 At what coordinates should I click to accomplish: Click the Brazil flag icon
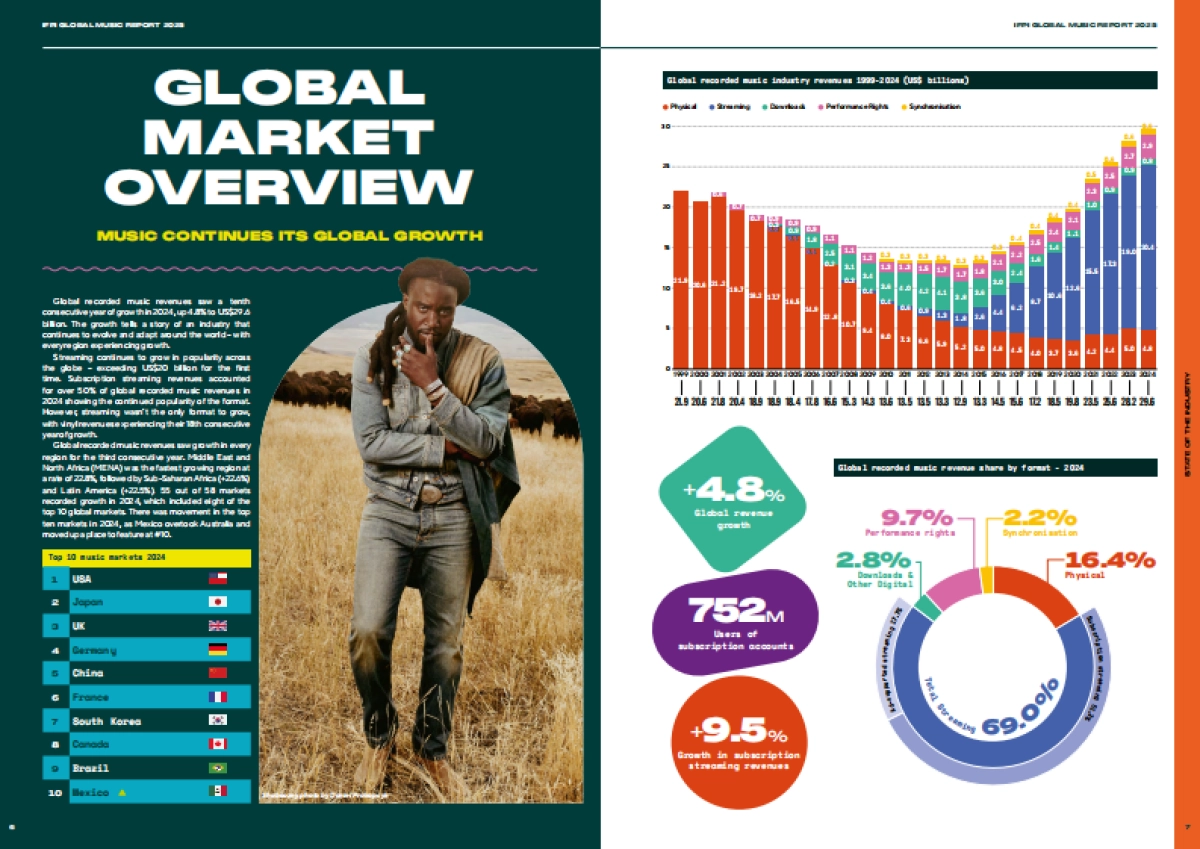pos(218,769)
